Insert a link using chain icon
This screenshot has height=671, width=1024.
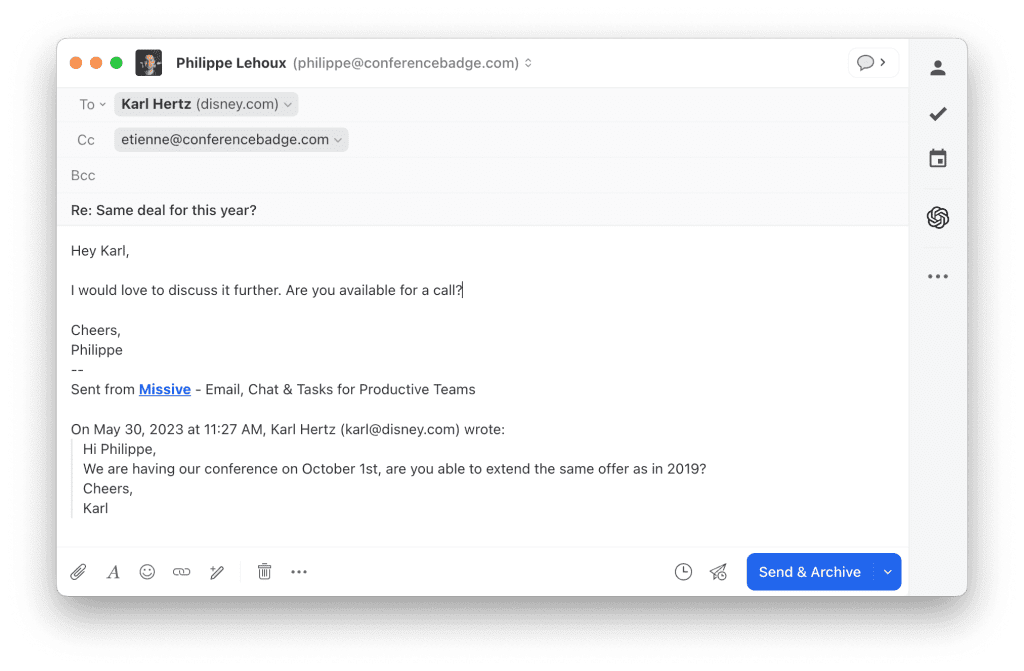(182, 572)
